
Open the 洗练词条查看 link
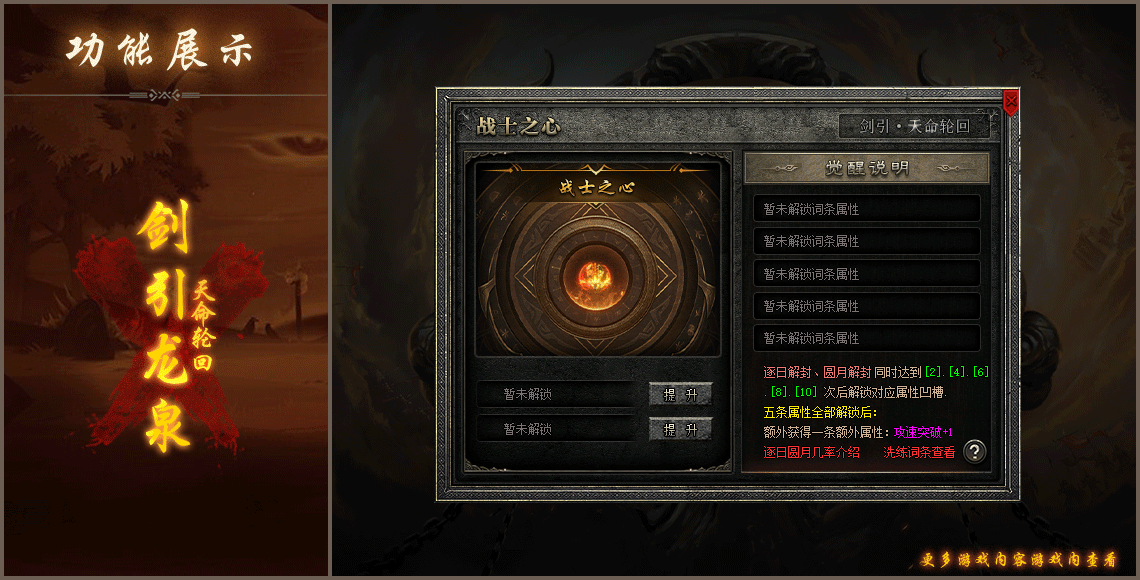pyautogui.click(x=919, y=452)
